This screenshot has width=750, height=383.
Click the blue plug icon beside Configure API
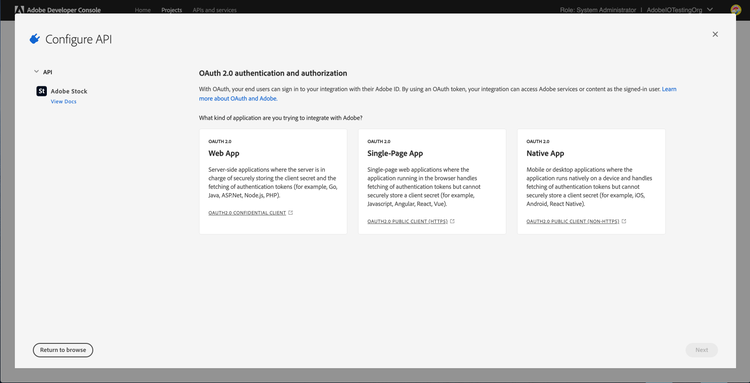click(x=34, y=39)
